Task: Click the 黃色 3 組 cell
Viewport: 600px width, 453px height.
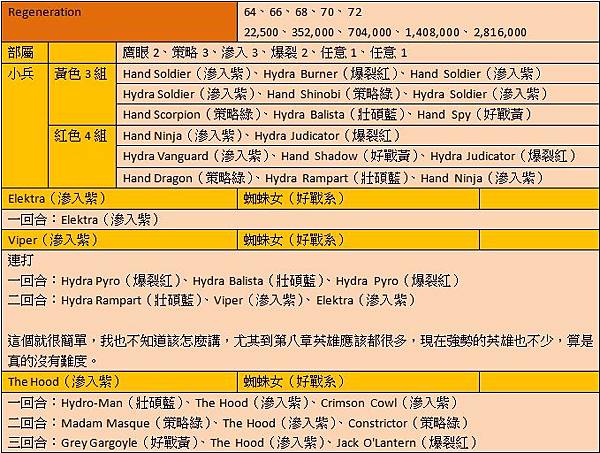Action: pos(82,95)
